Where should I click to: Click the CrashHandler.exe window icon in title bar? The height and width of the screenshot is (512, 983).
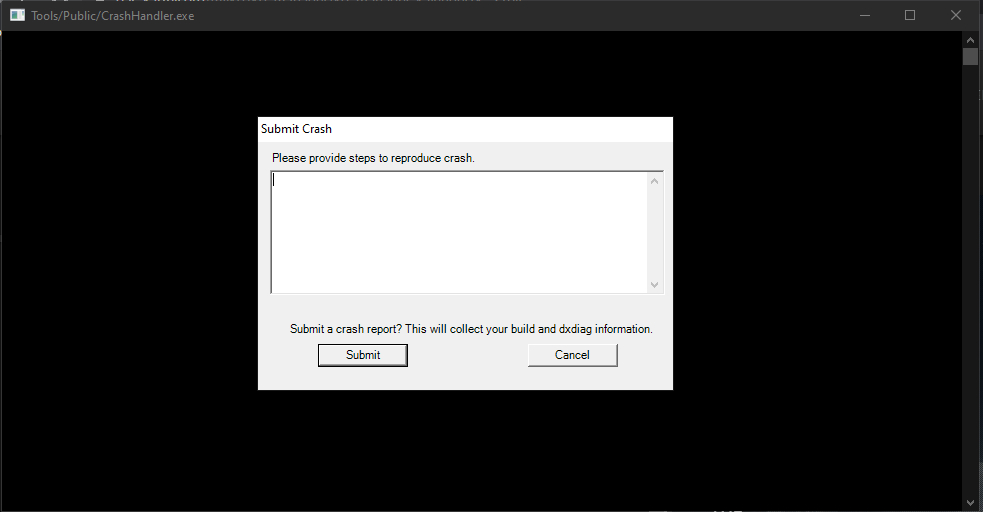click(x=17, y=16)
